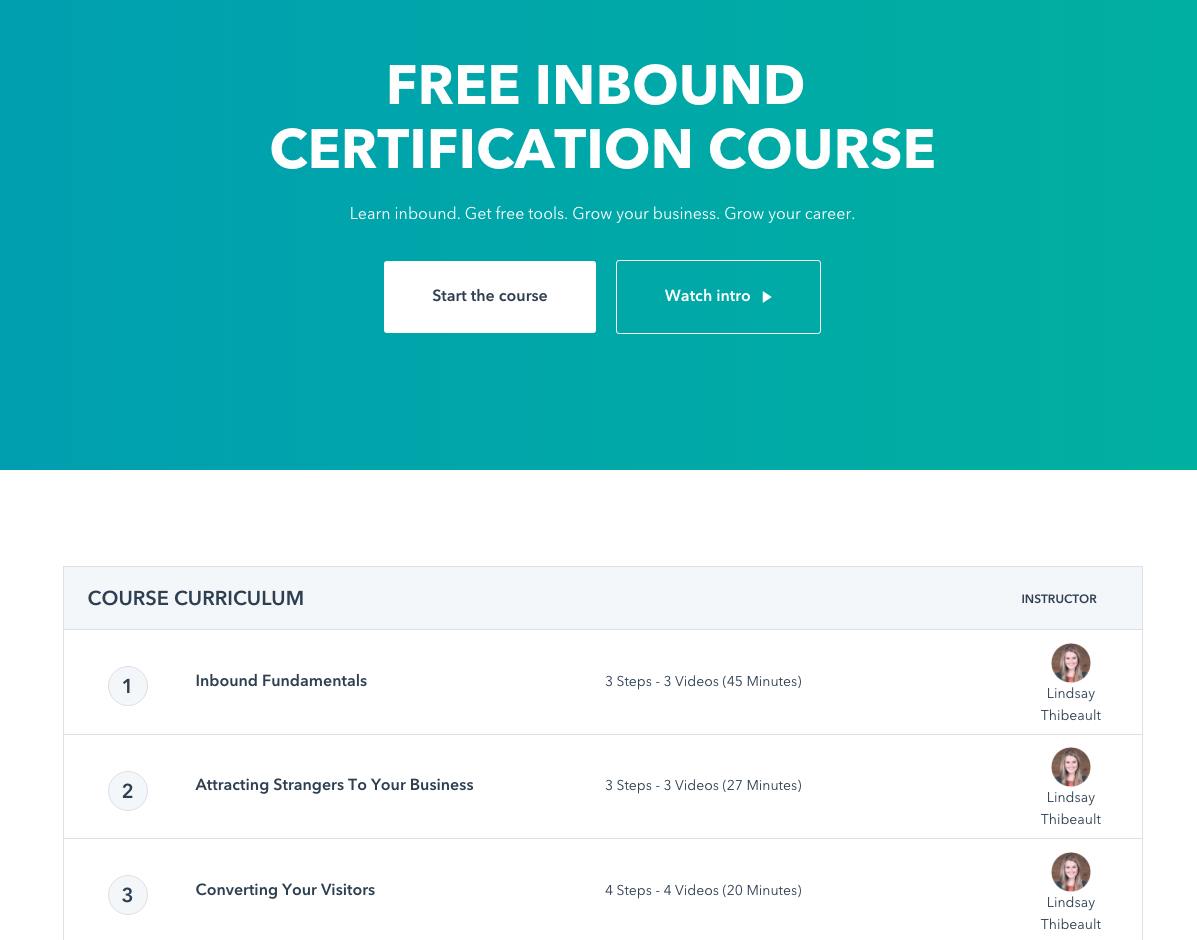Click the FREE INBOUND CERTIFICATION COURSE title
Image resolution: width=1197 pixels, height=940 pixels.
602,116
